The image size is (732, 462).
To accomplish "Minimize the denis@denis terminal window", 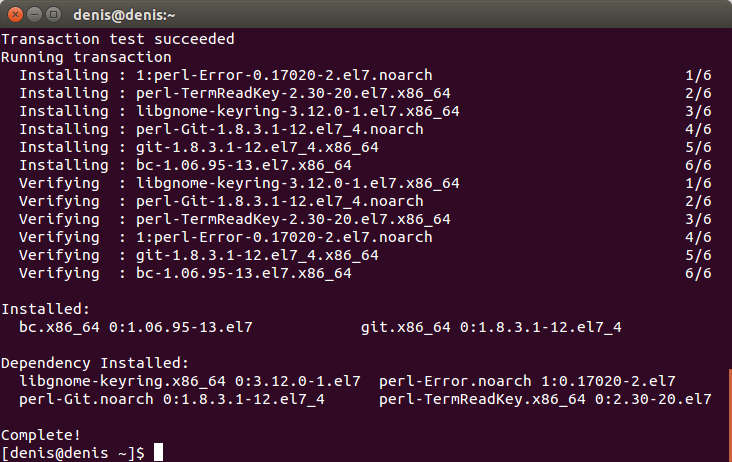I will point(35,15).
